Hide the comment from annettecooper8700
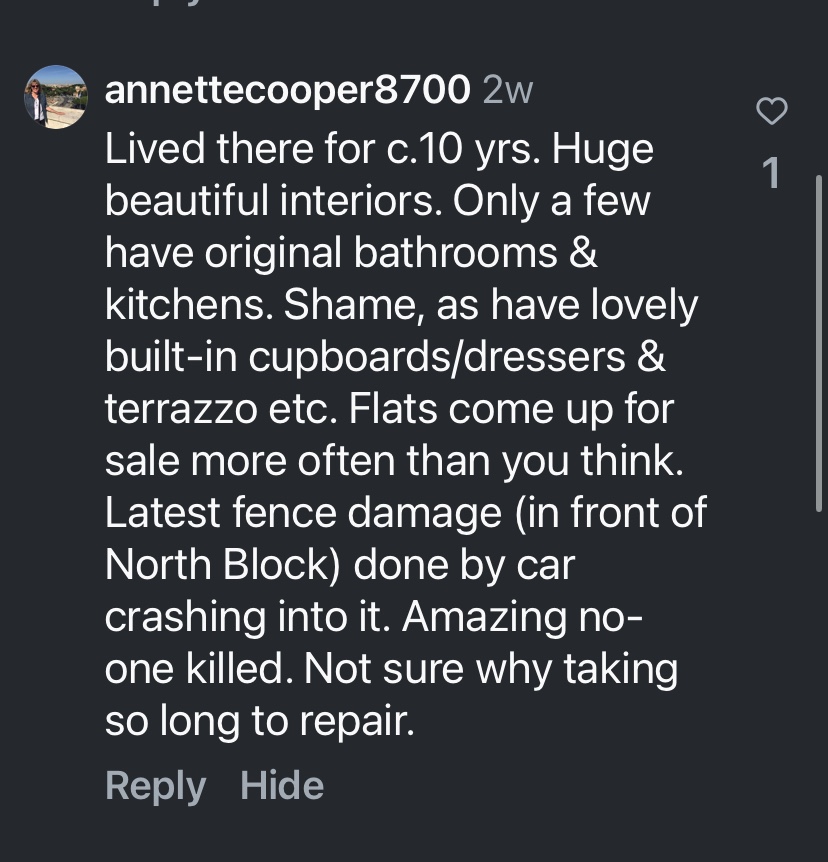Screen dimensions: 828x862 282,785
